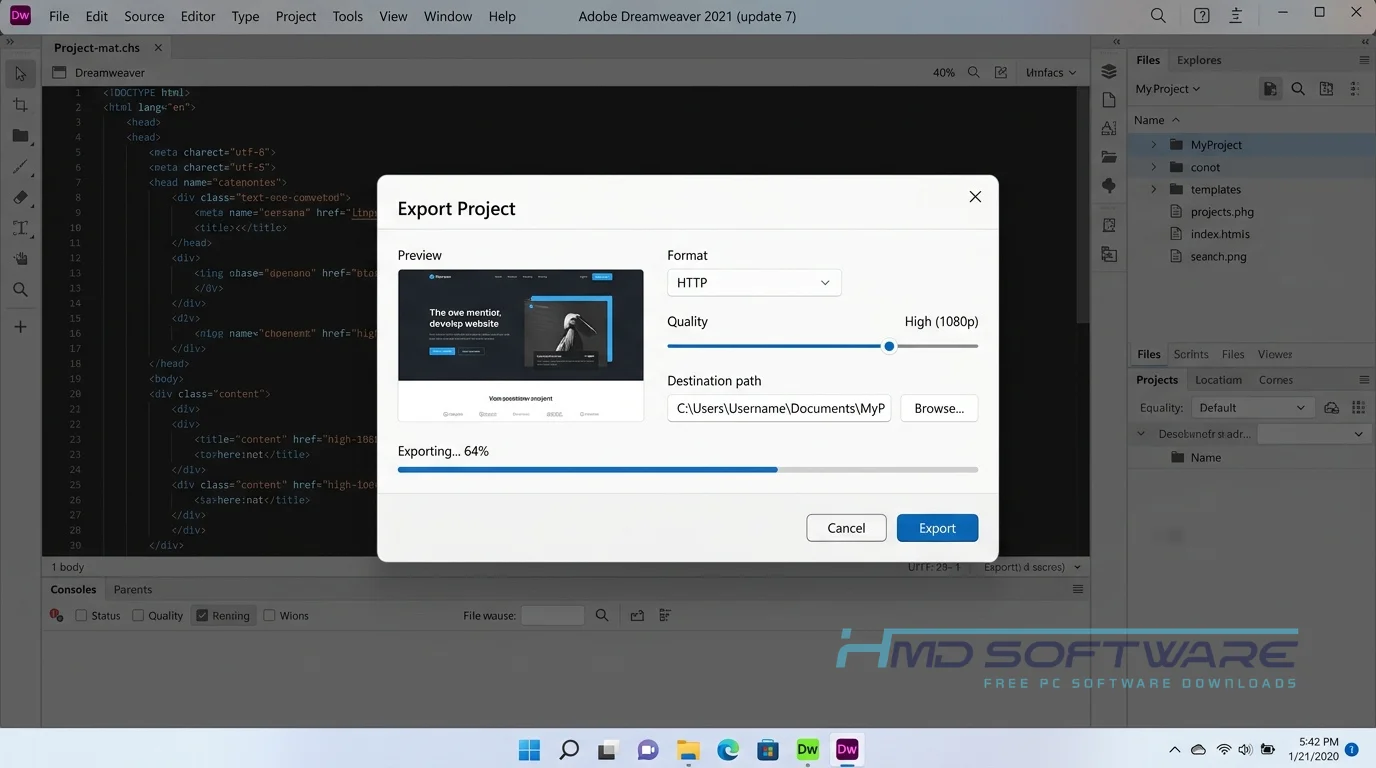This screenshot has width=1376, height=768.
Task: Expand the conot folder
Action: click(1154, 167)
